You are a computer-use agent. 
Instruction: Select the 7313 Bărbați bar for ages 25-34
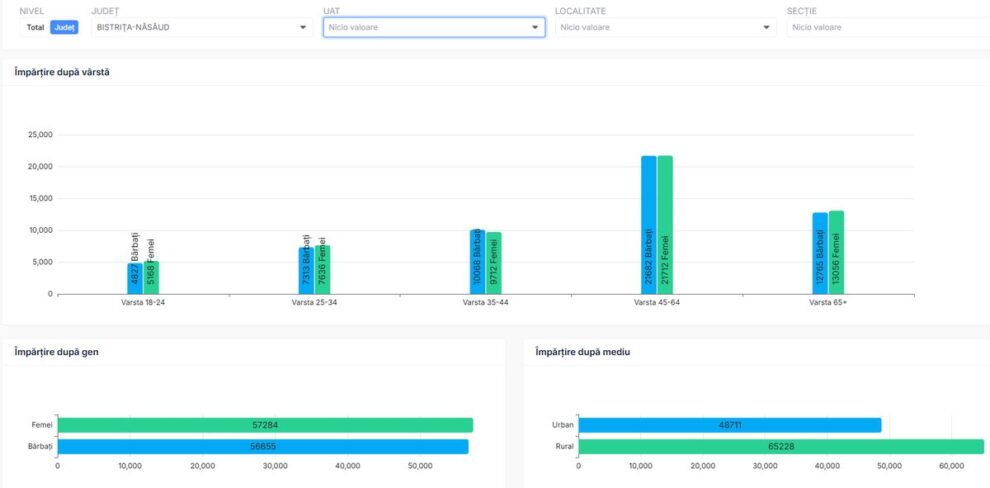tap(305, 271)
